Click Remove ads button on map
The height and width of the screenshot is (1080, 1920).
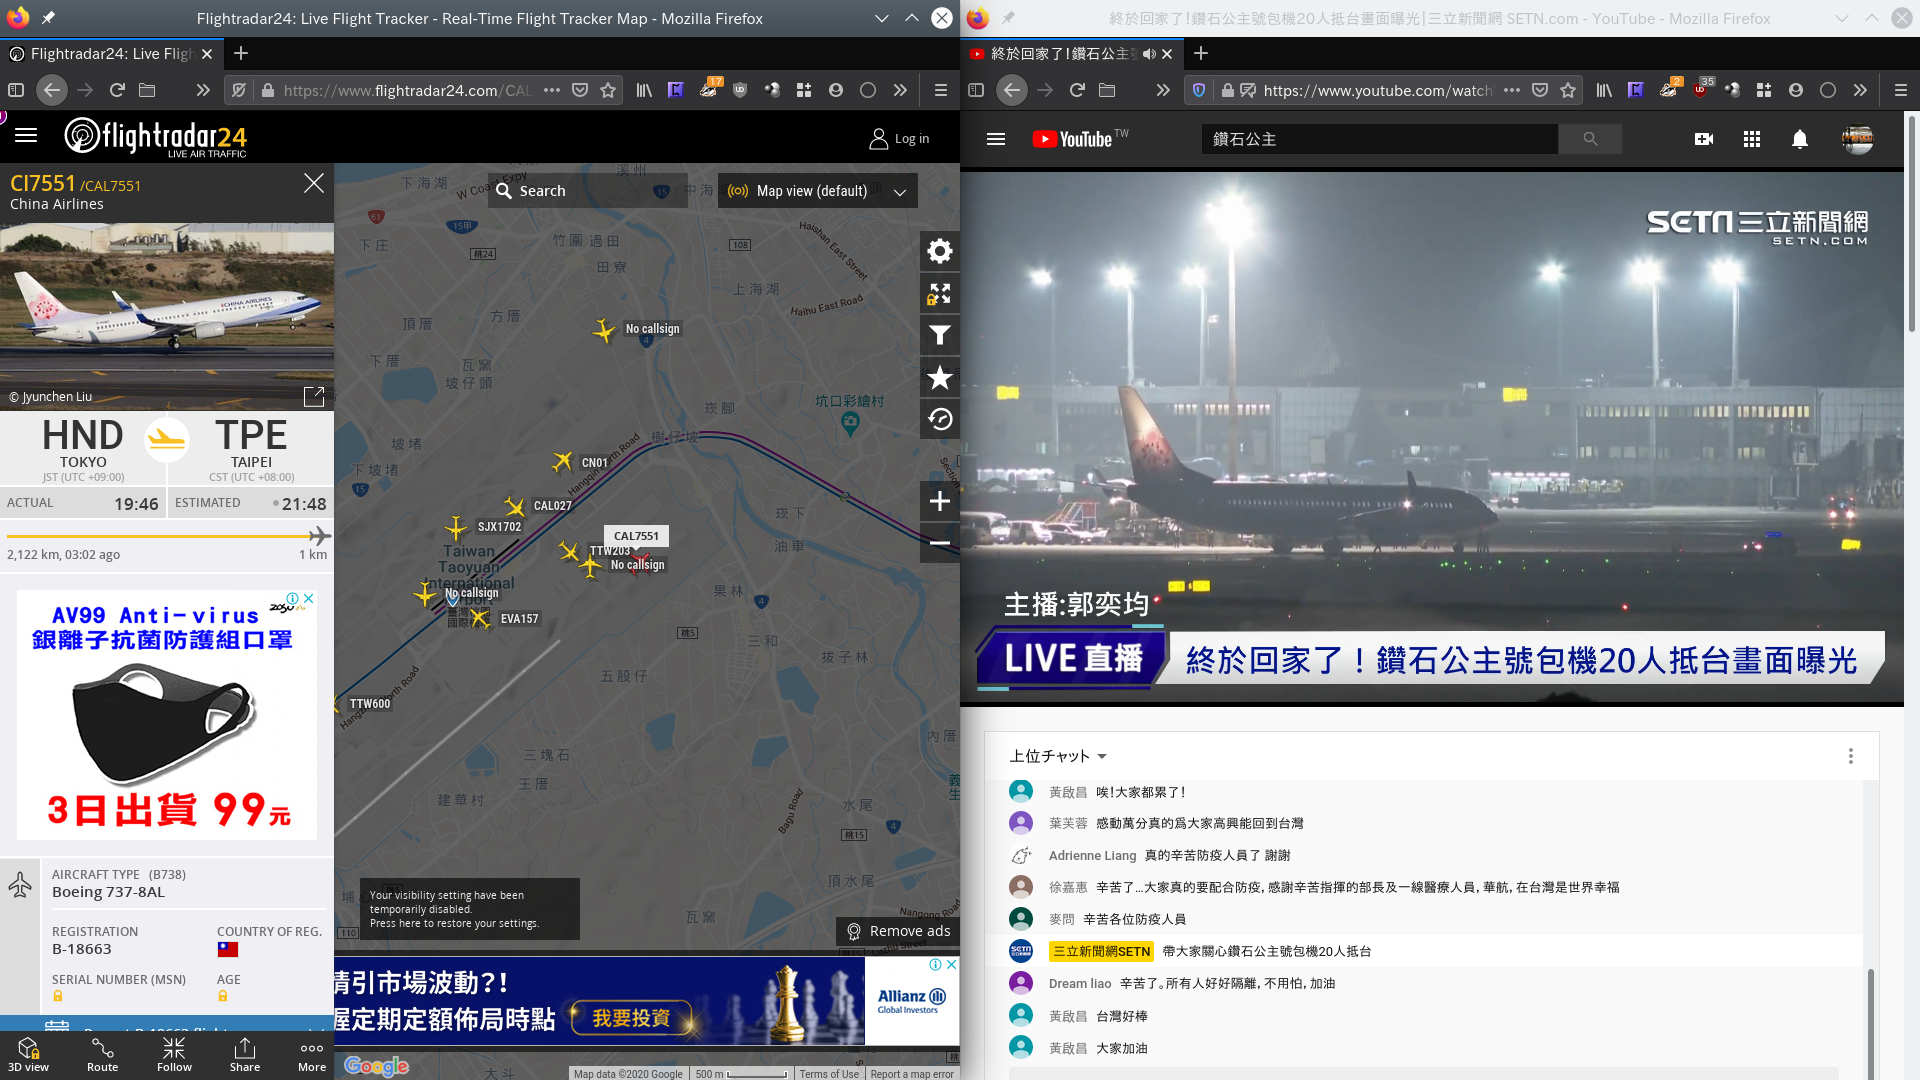click(898, 931)
